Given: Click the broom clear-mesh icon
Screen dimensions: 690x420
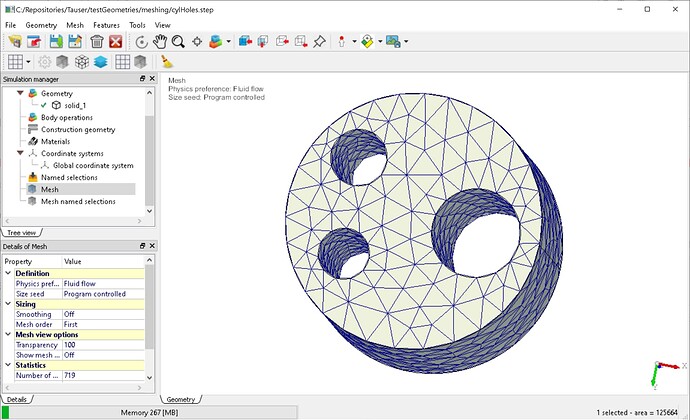Looking at the screenshot, I should (166, 62).
